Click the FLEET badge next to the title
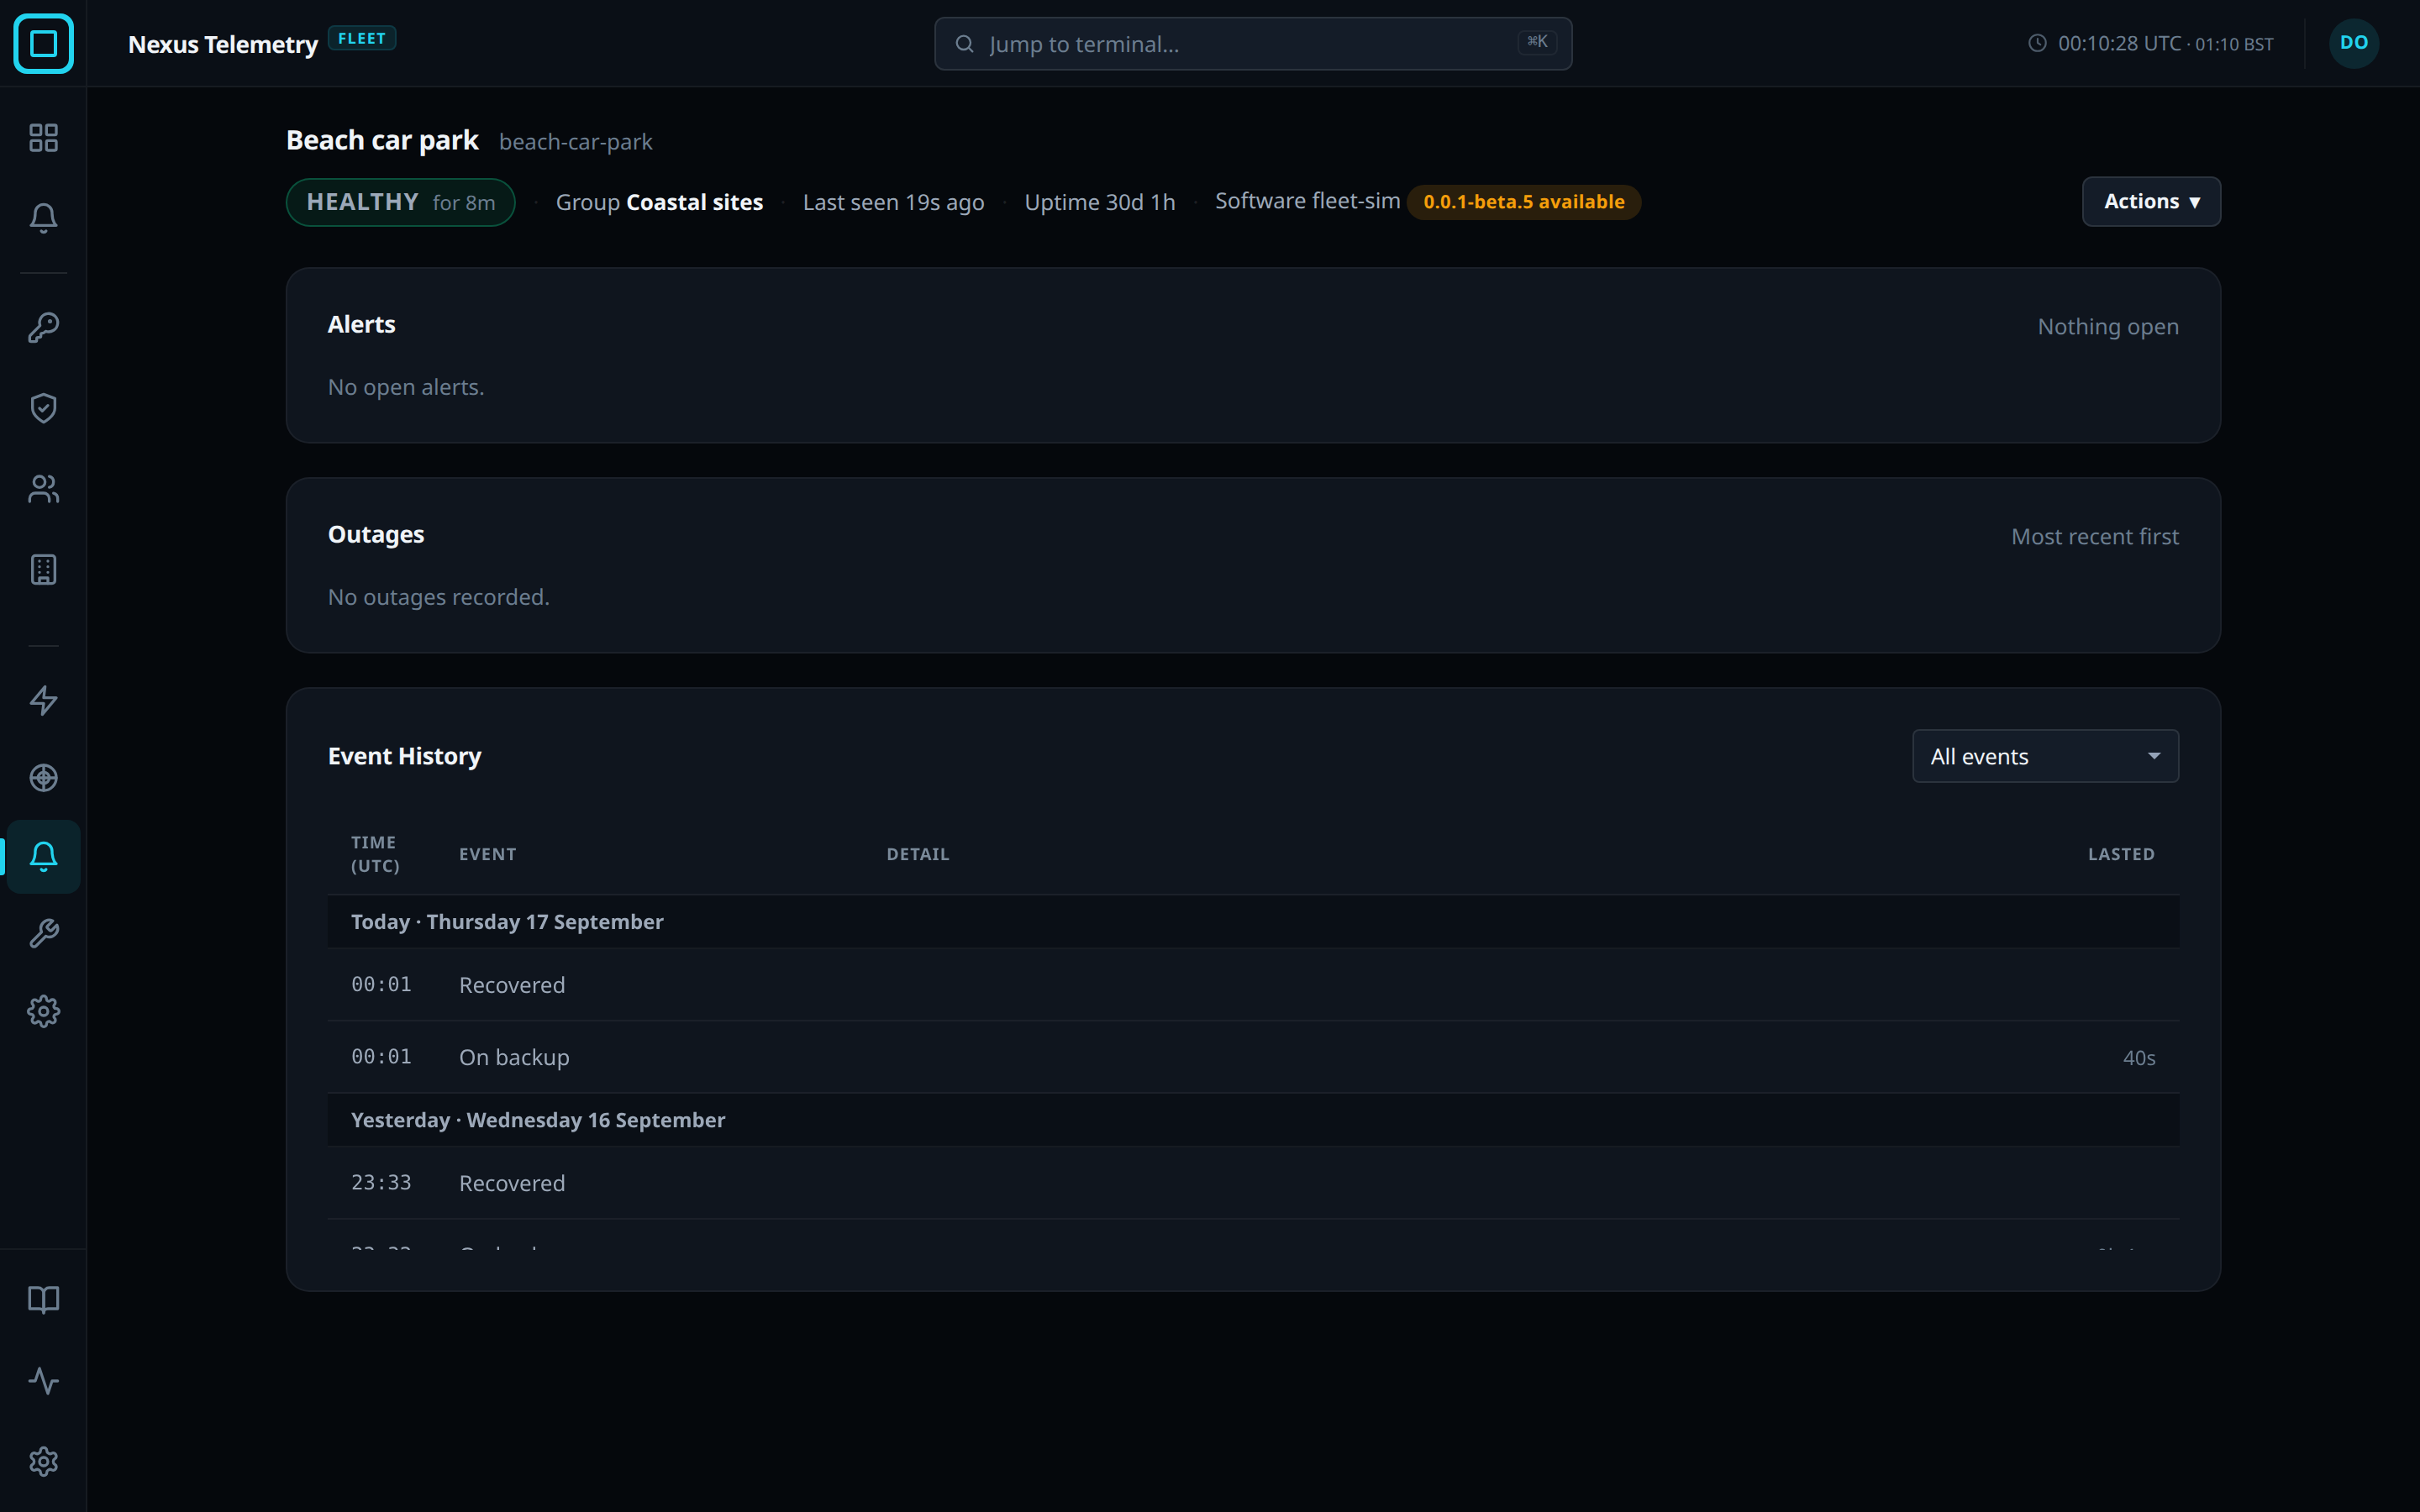The width and height of the screenshot is (2420, 1512). tap(362, 38)
